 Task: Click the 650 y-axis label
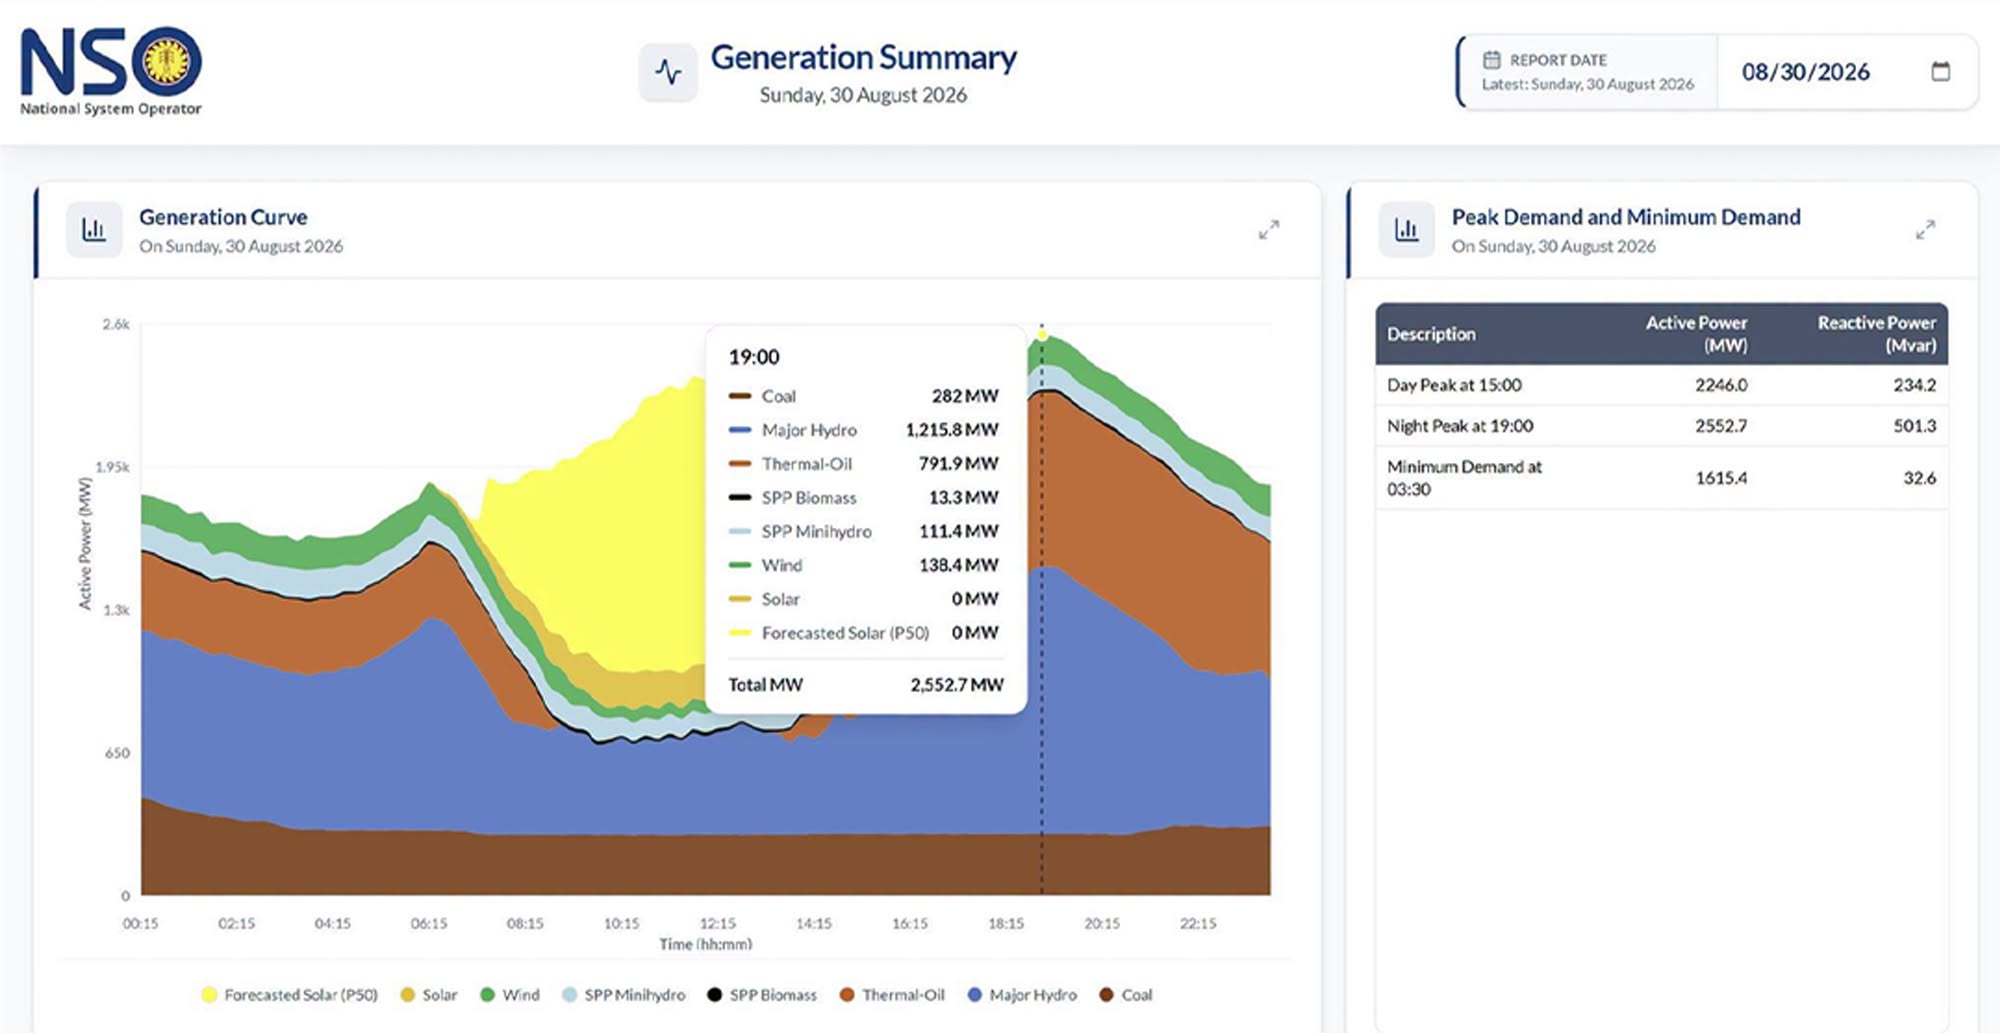pyautogui.click(x=117, y=753)
